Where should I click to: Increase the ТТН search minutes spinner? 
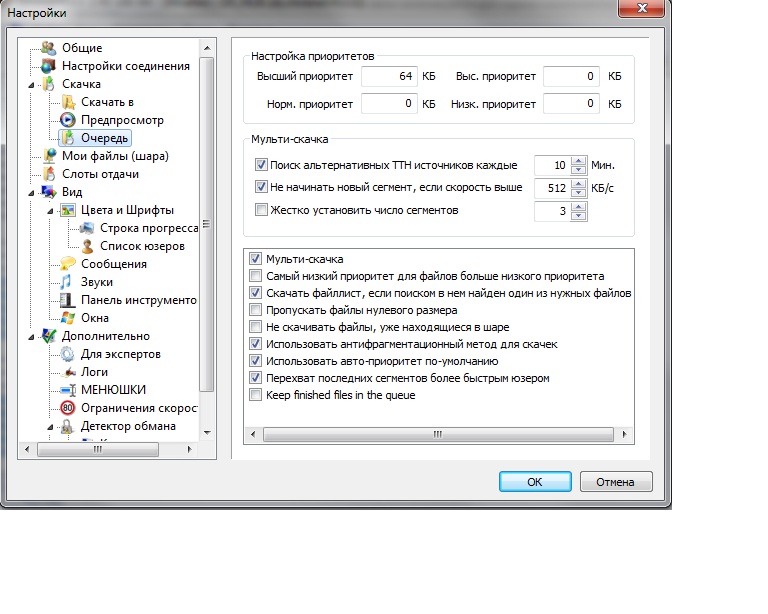pos(579,160)
